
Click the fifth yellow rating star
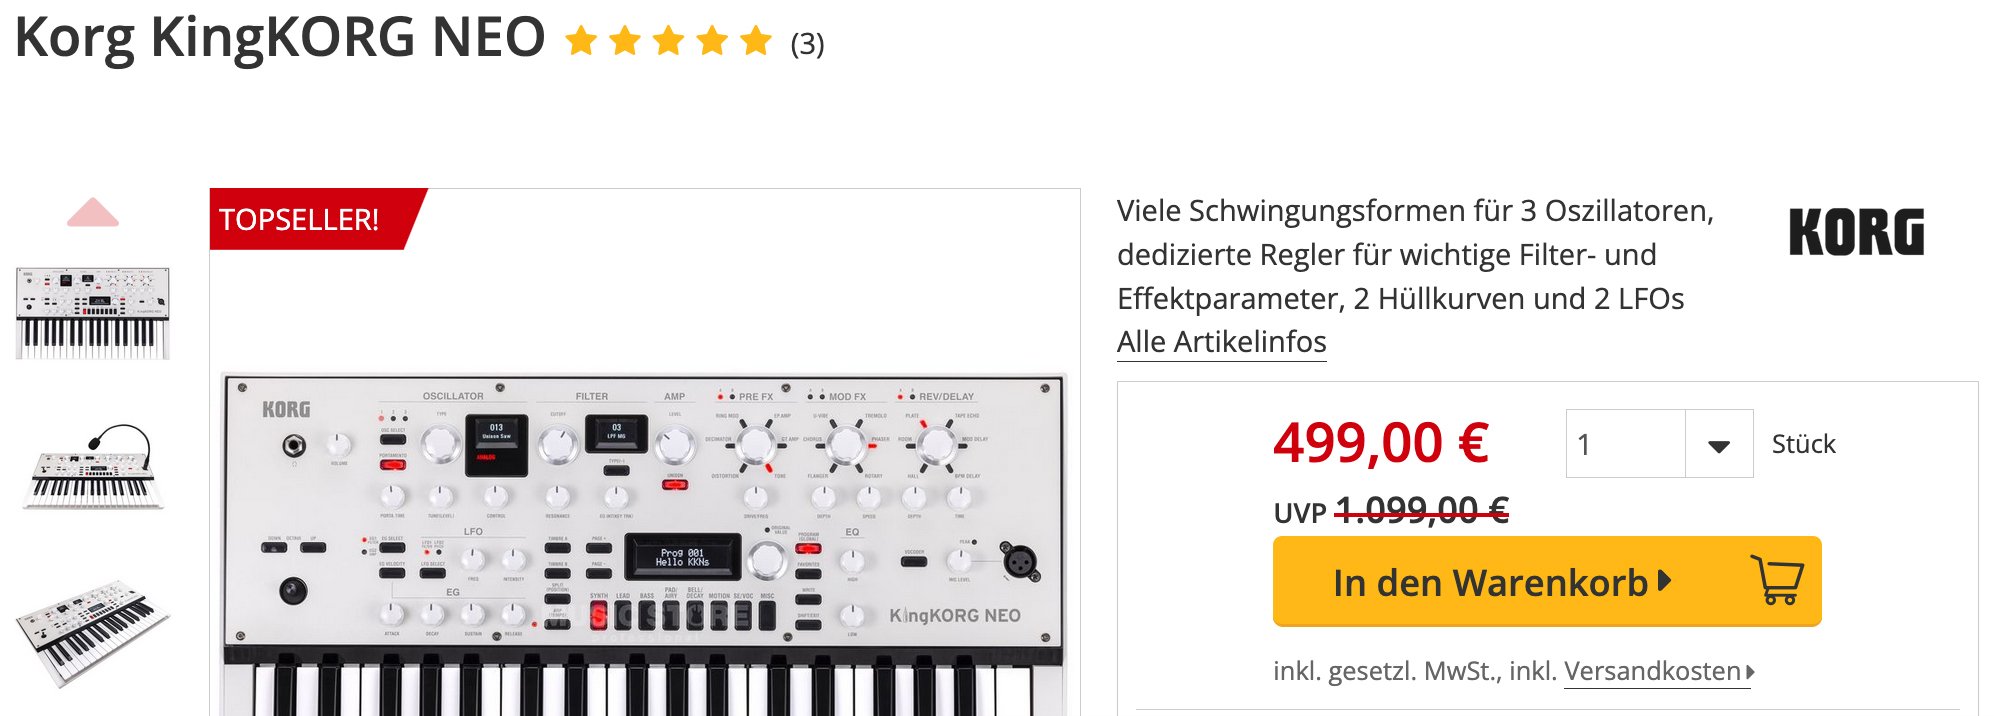point(756,42)
